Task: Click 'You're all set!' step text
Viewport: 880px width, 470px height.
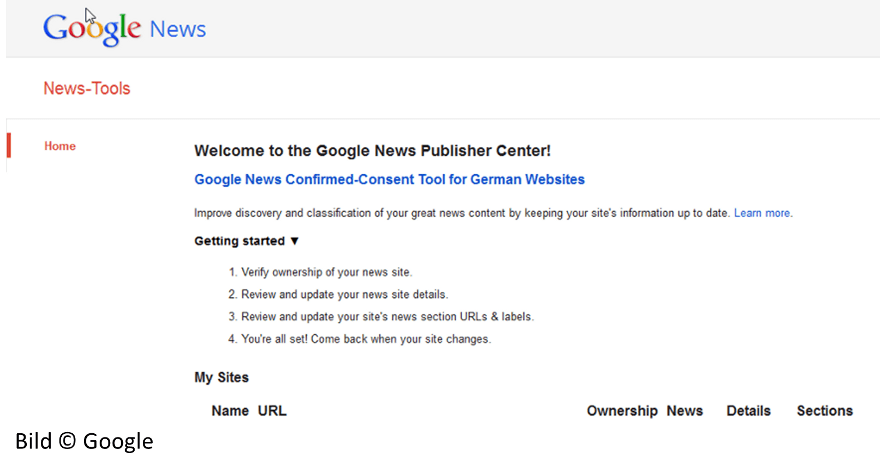Action: pyautogui.click(x=366, y=339)
